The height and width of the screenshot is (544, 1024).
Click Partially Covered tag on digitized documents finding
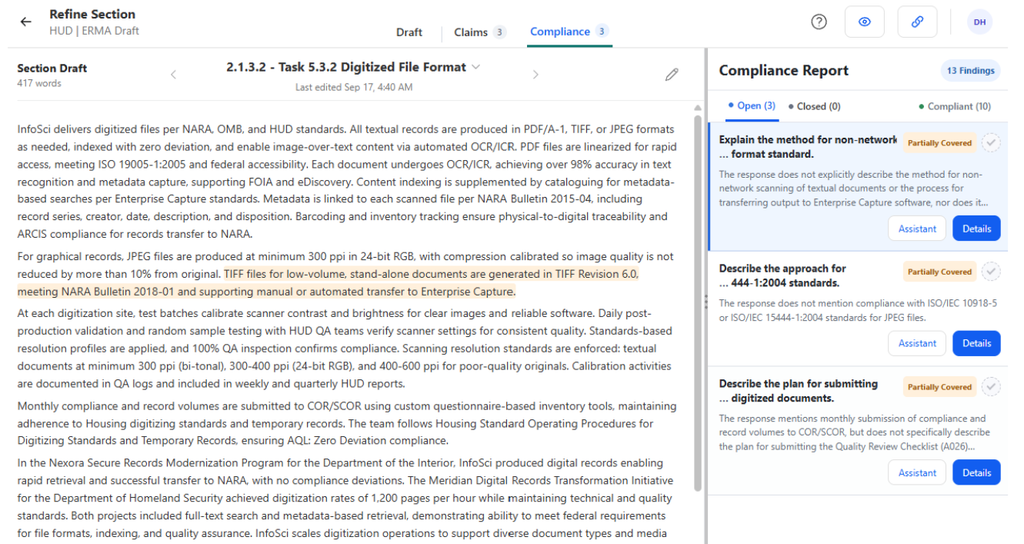(x=939, y=387)
